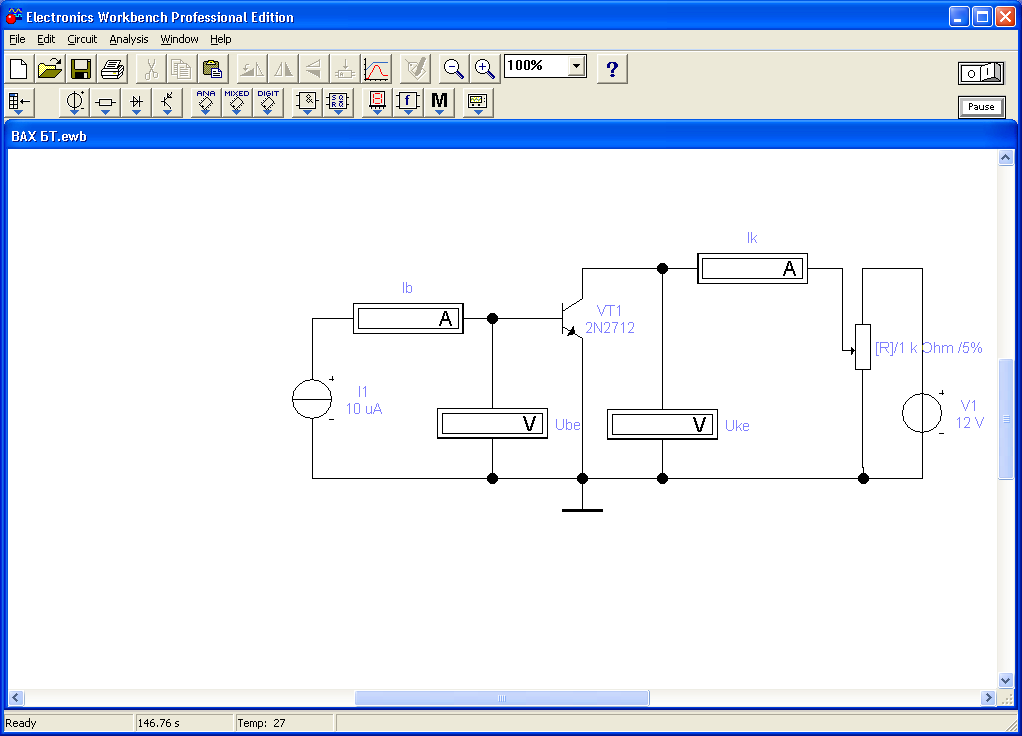
Task: Click the Copy icon
Action: pyautogui.click(x=181, y=69)
